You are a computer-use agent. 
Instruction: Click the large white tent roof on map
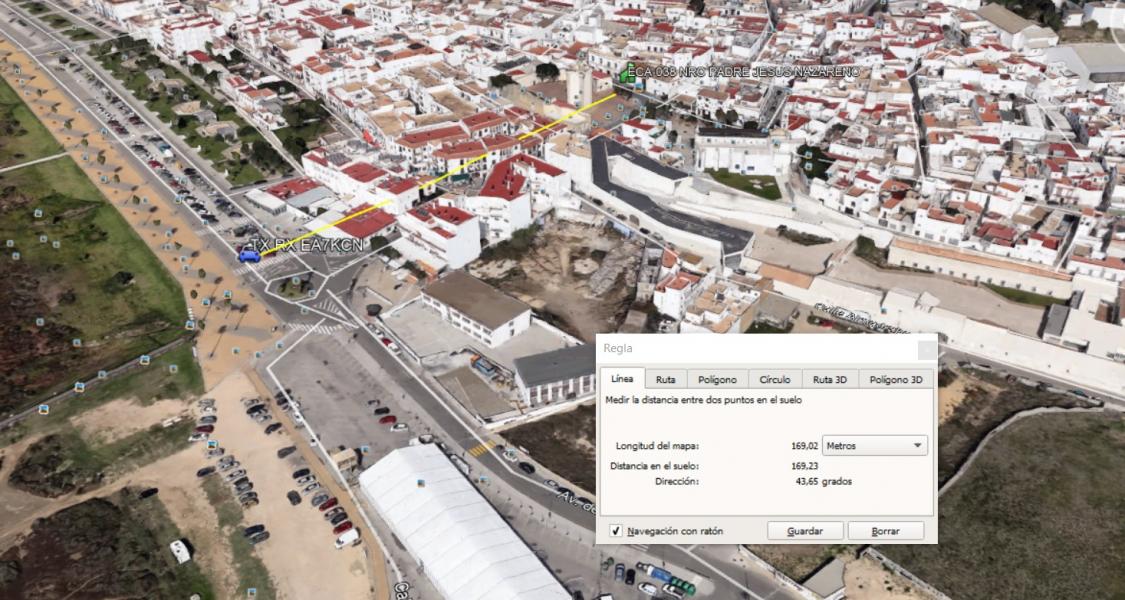[450, 520]
